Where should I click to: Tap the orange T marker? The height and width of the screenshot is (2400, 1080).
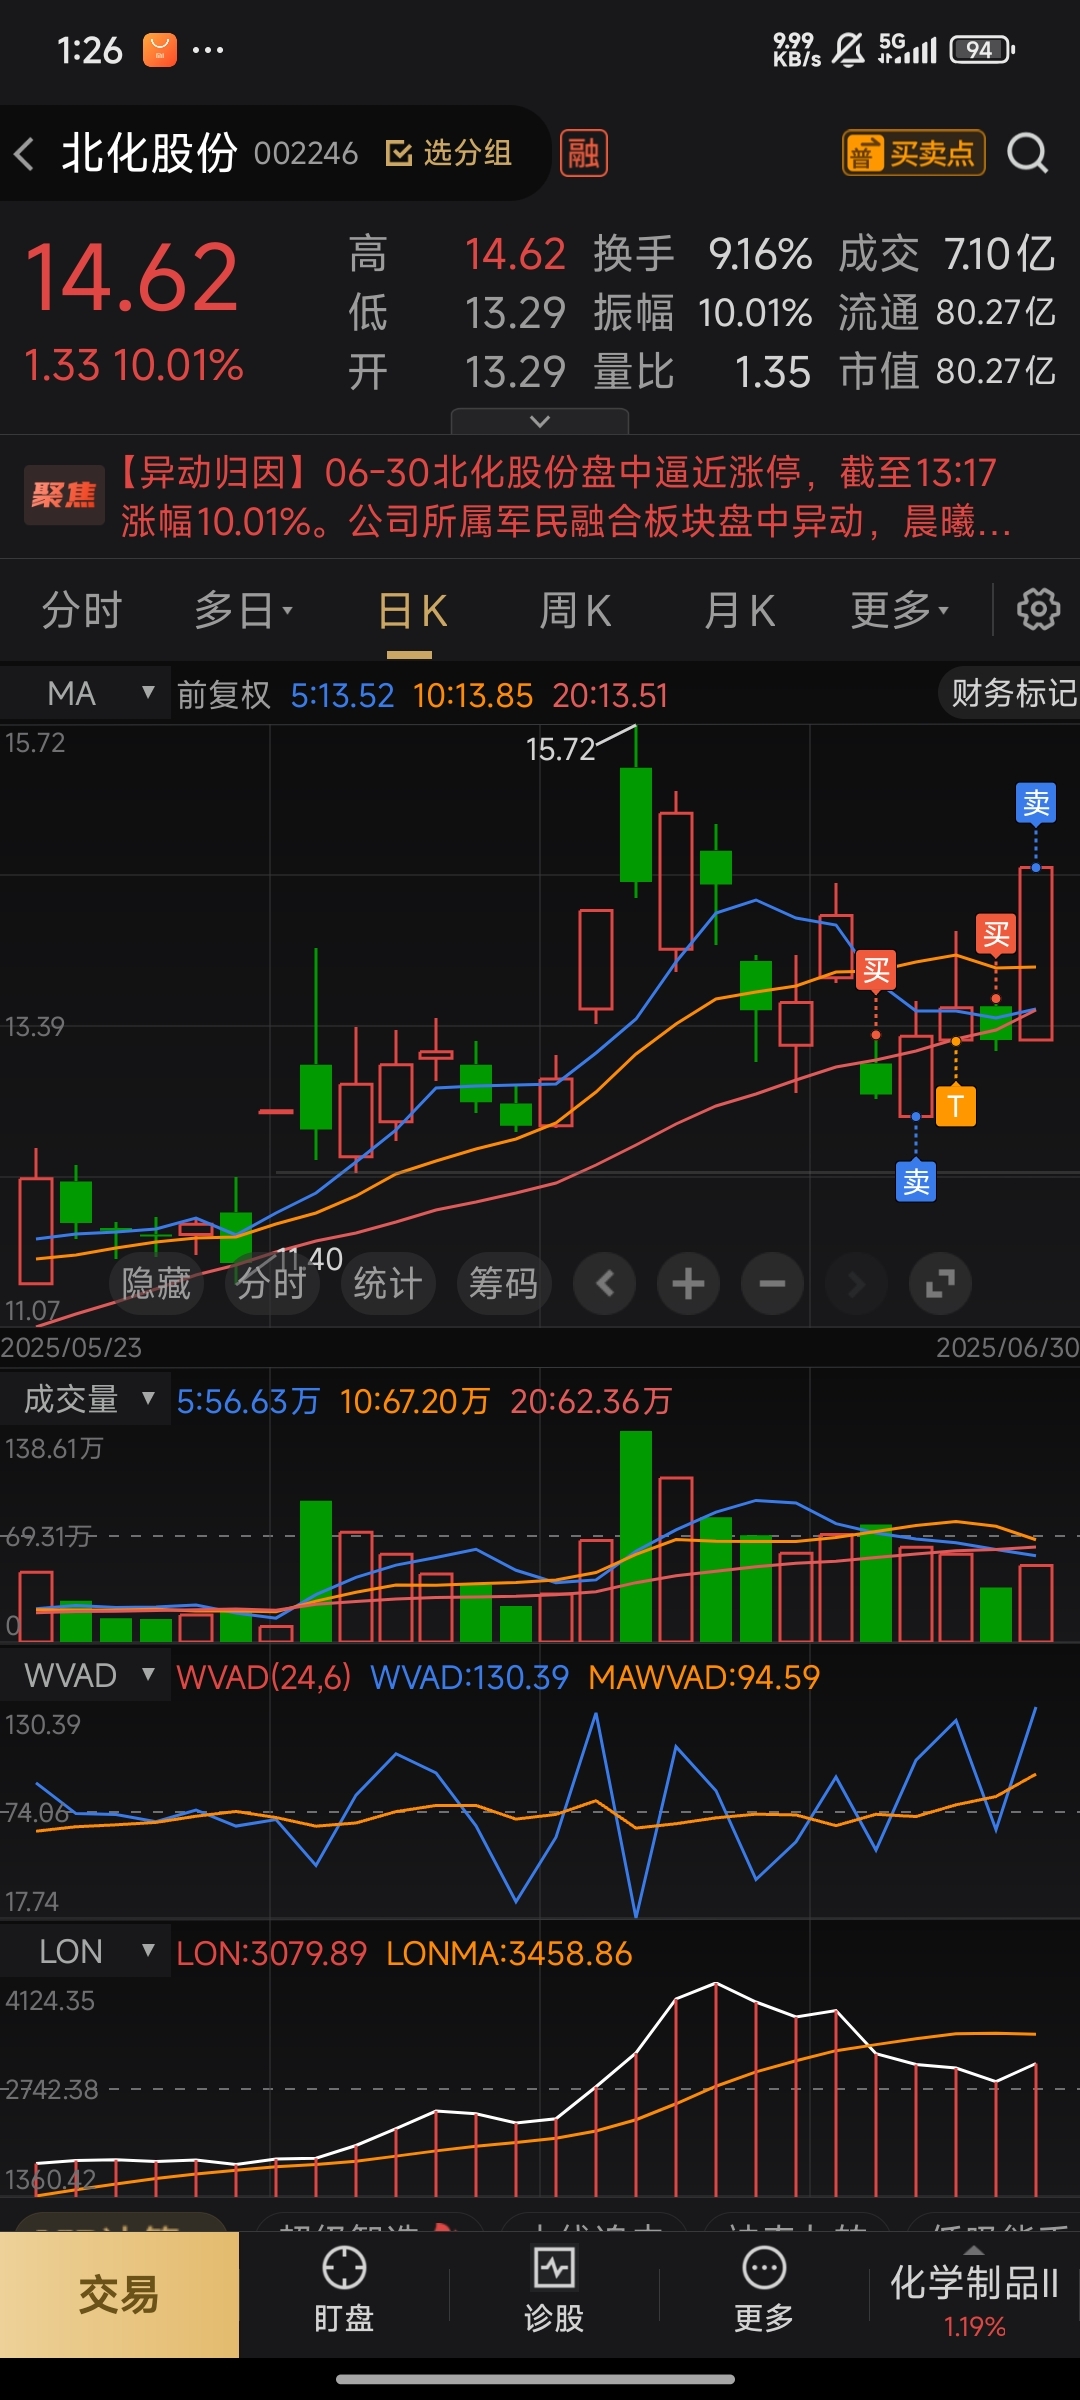pos(956,1105)
